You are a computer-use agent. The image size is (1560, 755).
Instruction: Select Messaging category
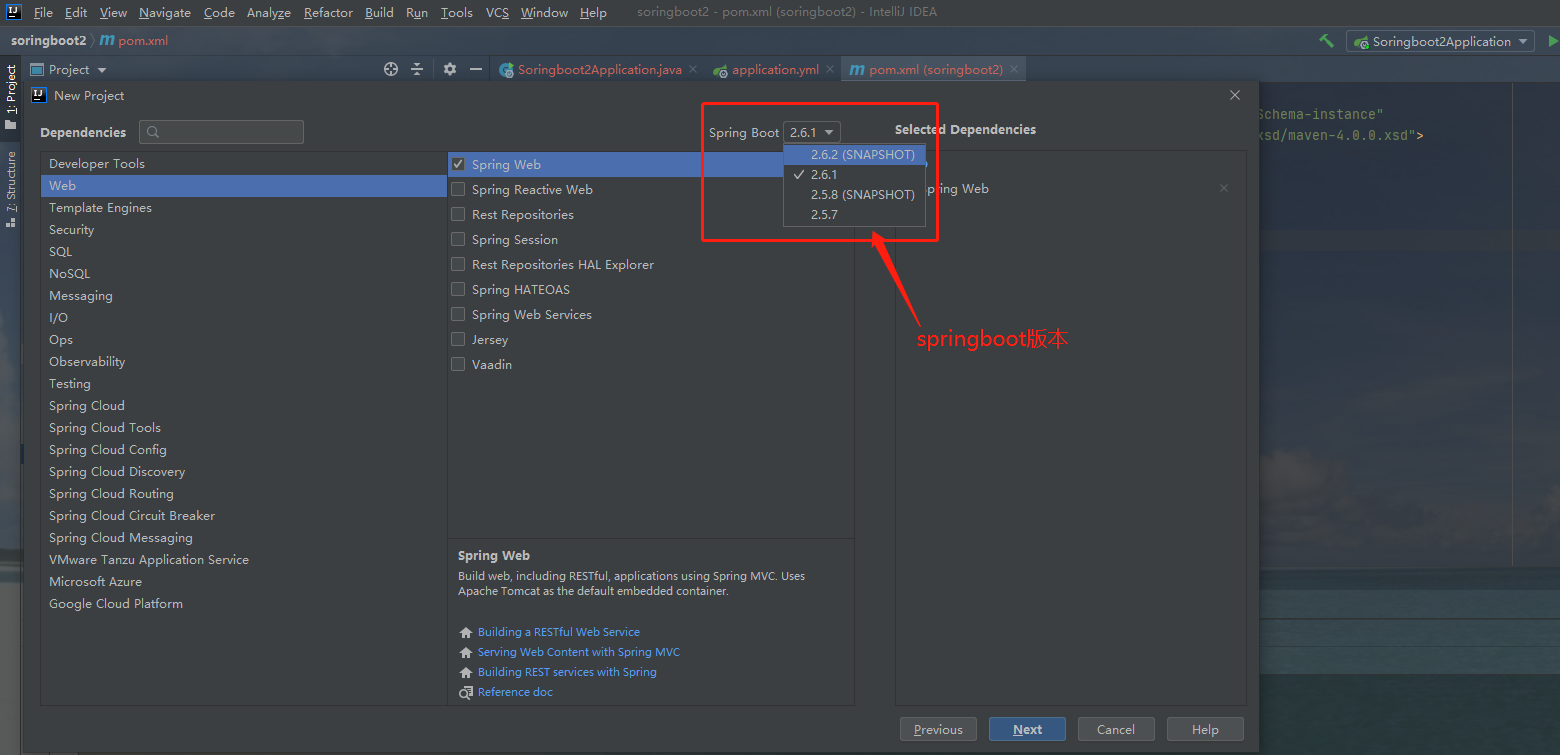pos(244,295)
